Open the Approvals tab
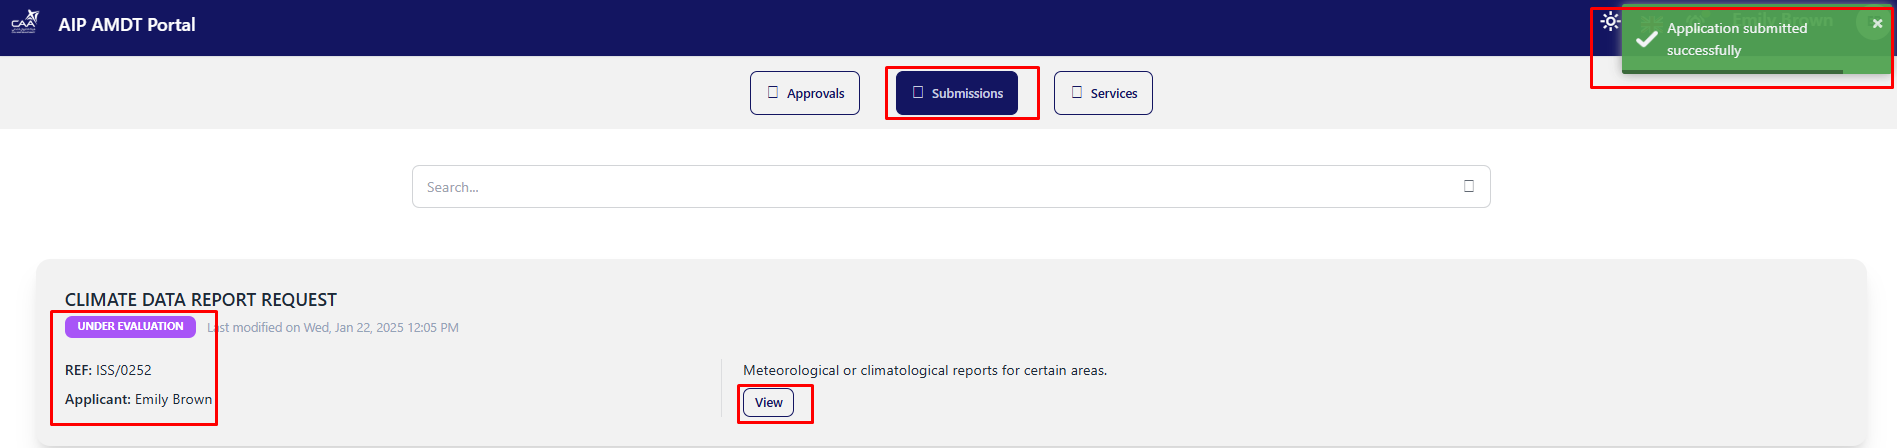1897x448 pixels. (805, 93)
